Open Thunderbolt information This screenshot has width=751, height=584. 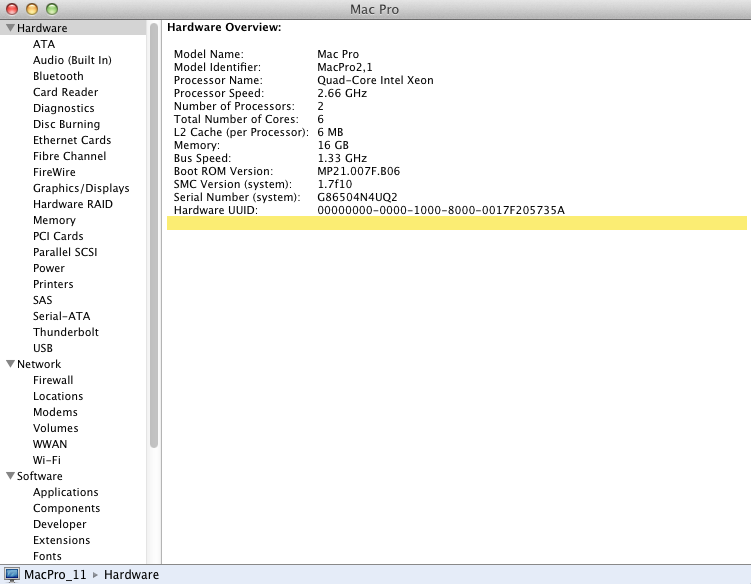[x=66, y=332]
